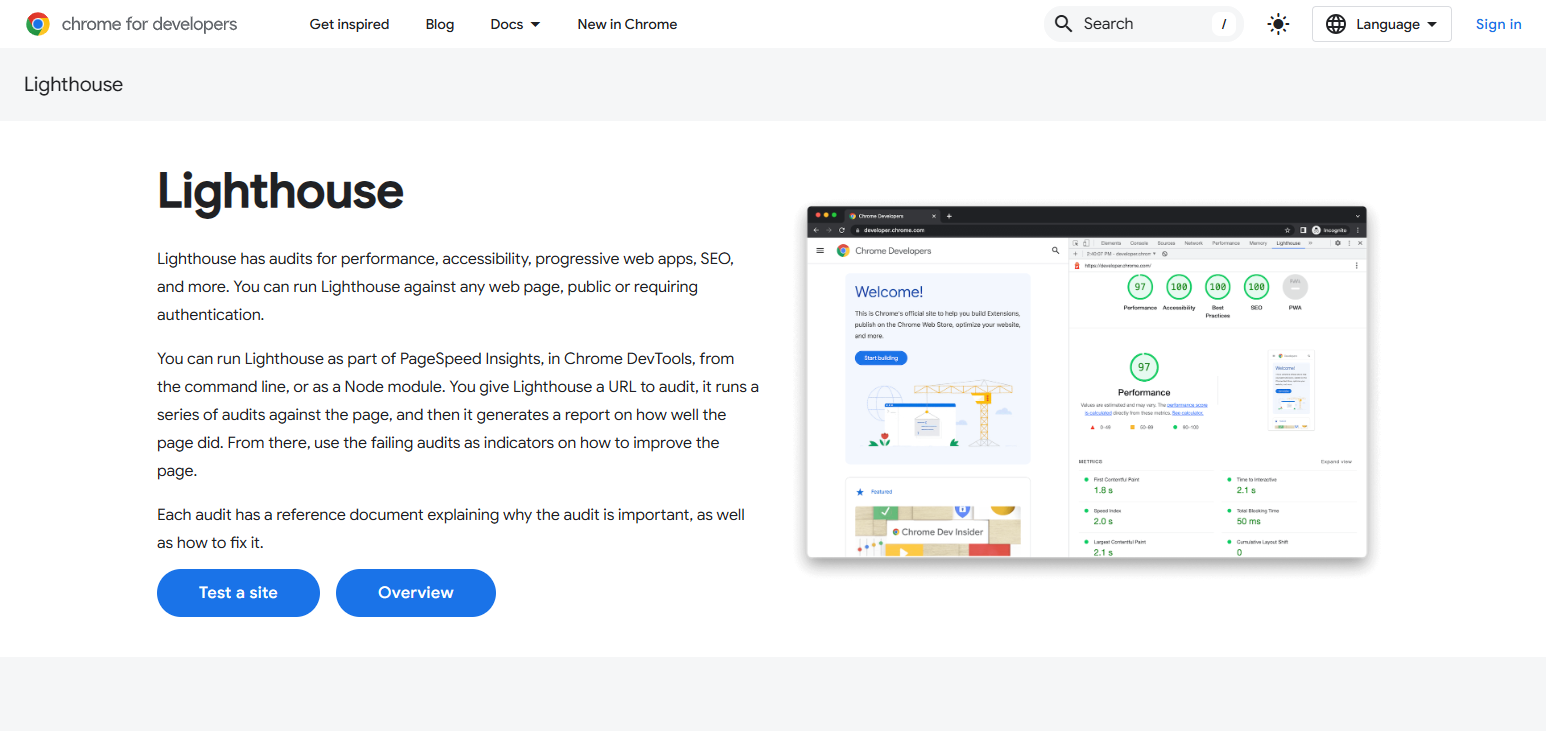
Task: Open the Get inspired menu item
Action: (x=349, y=24)
